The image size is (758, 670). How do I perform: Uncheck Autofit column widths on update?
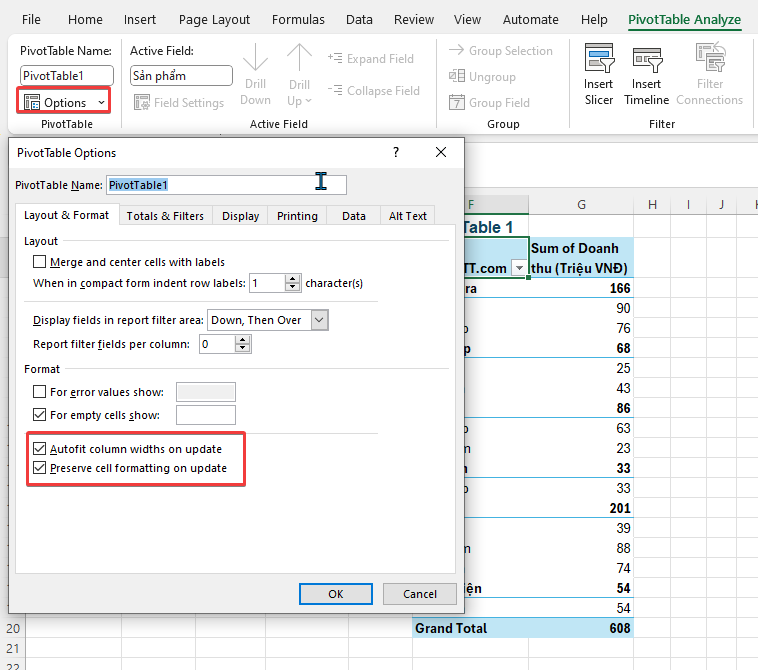point(39,449)
